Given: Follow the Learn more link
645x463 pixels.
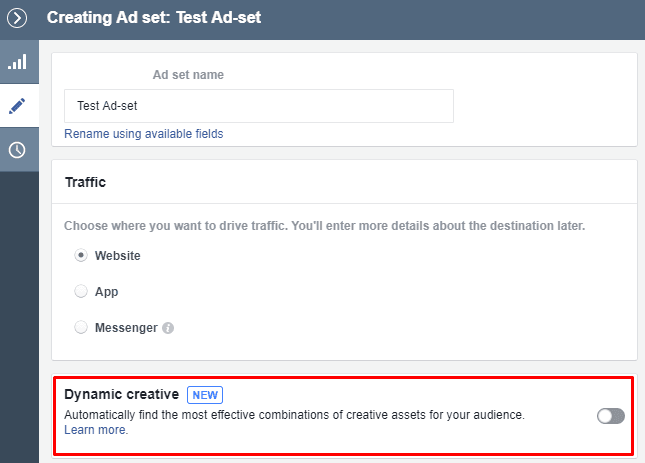Looking at the screenshot, I should (x=96, y=430).
